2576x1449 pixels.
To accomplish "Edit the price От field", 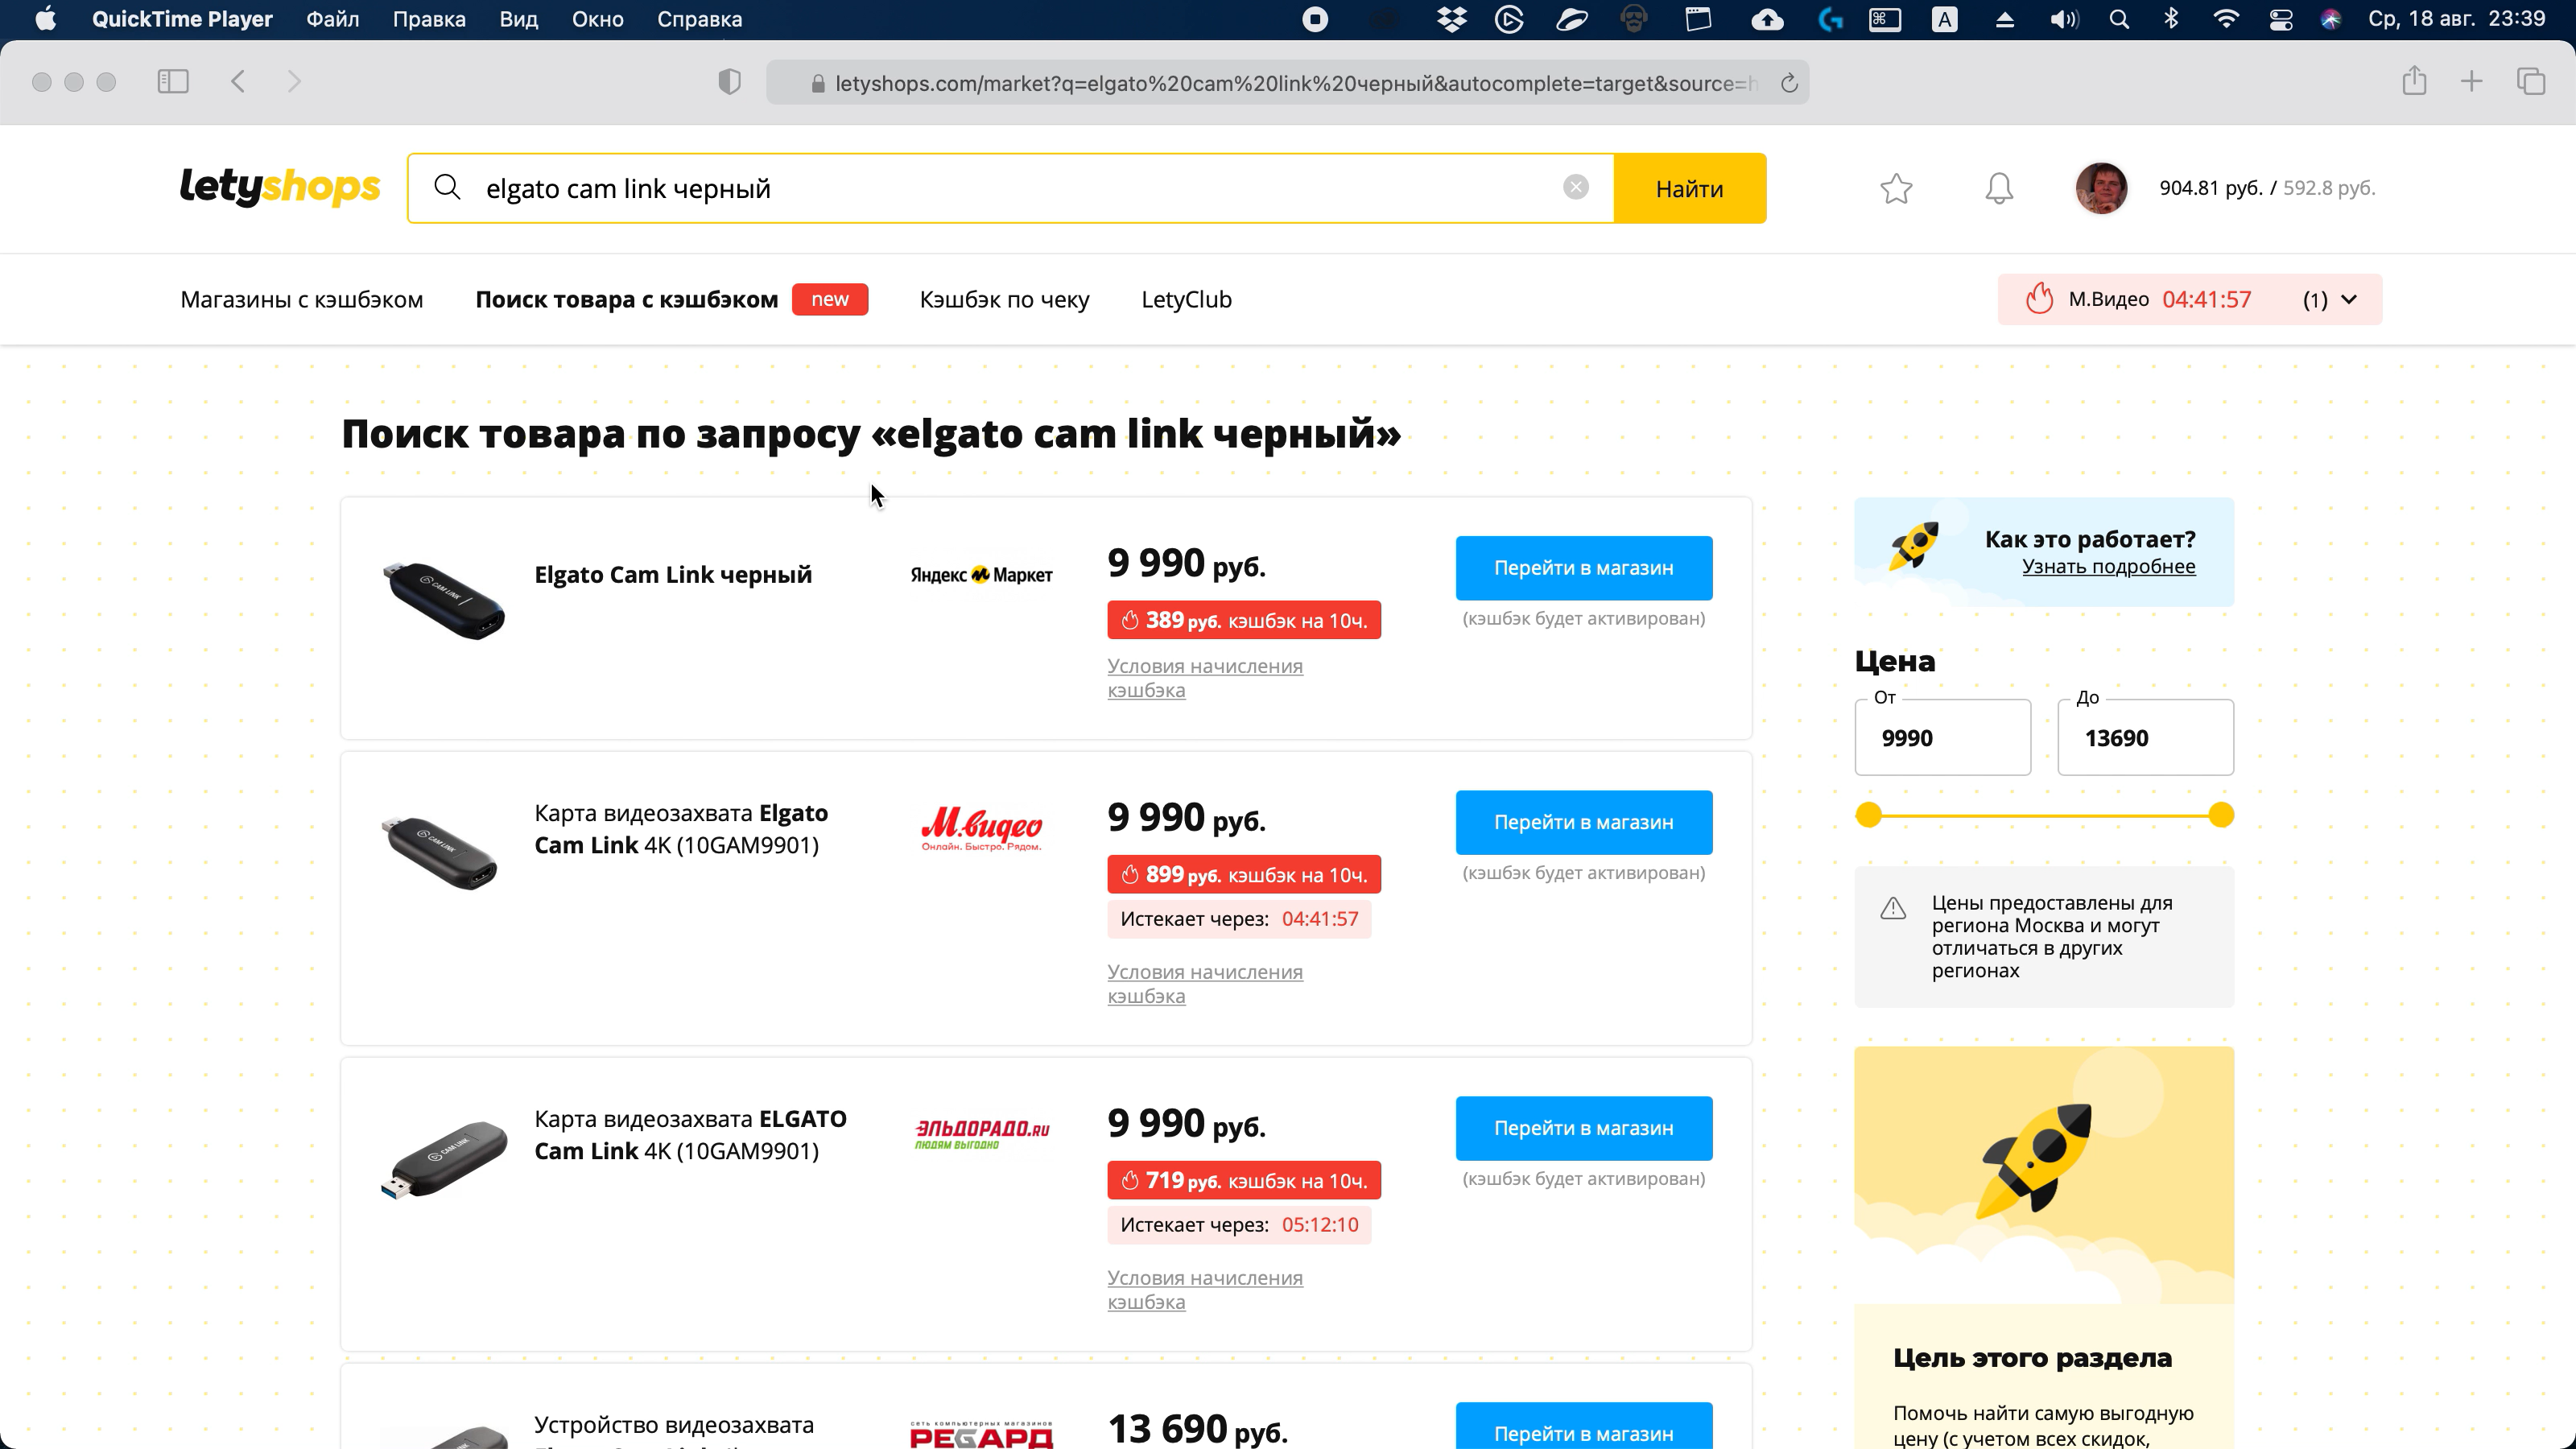I will pos(1942,738).
